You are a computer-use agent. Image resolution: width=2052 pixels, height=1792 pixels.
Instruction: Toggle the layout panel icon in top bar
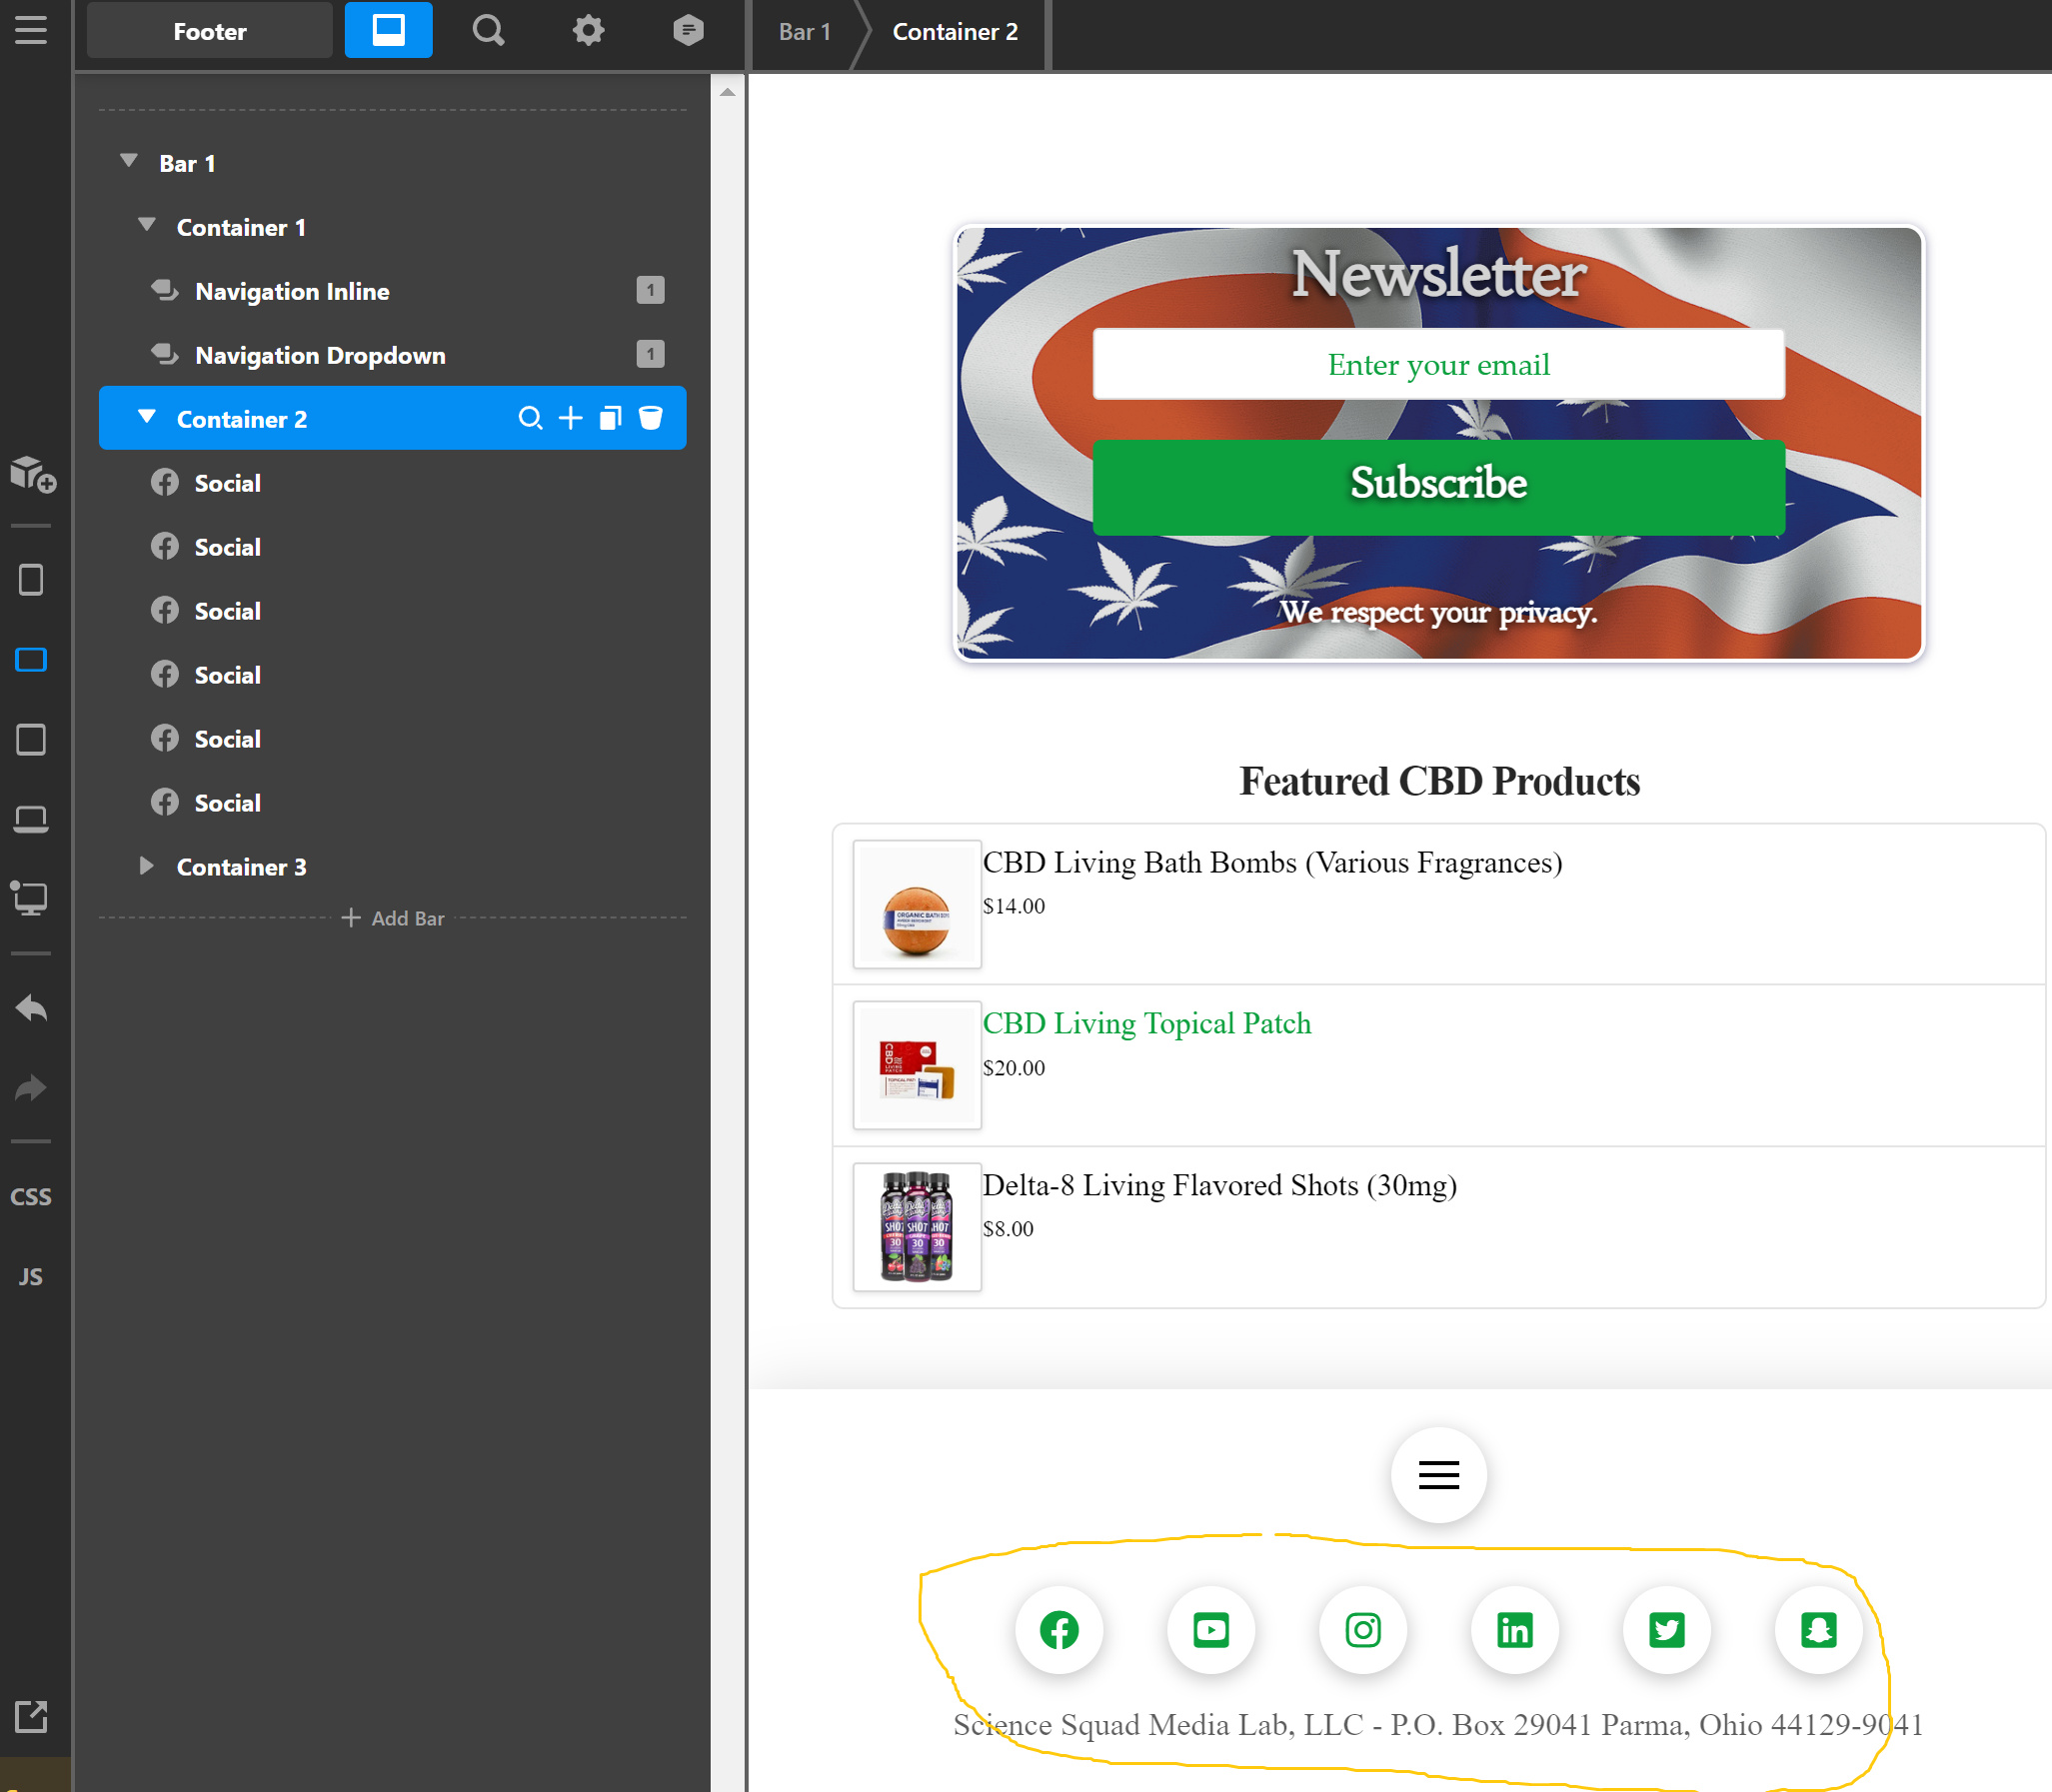pos(388,30)
